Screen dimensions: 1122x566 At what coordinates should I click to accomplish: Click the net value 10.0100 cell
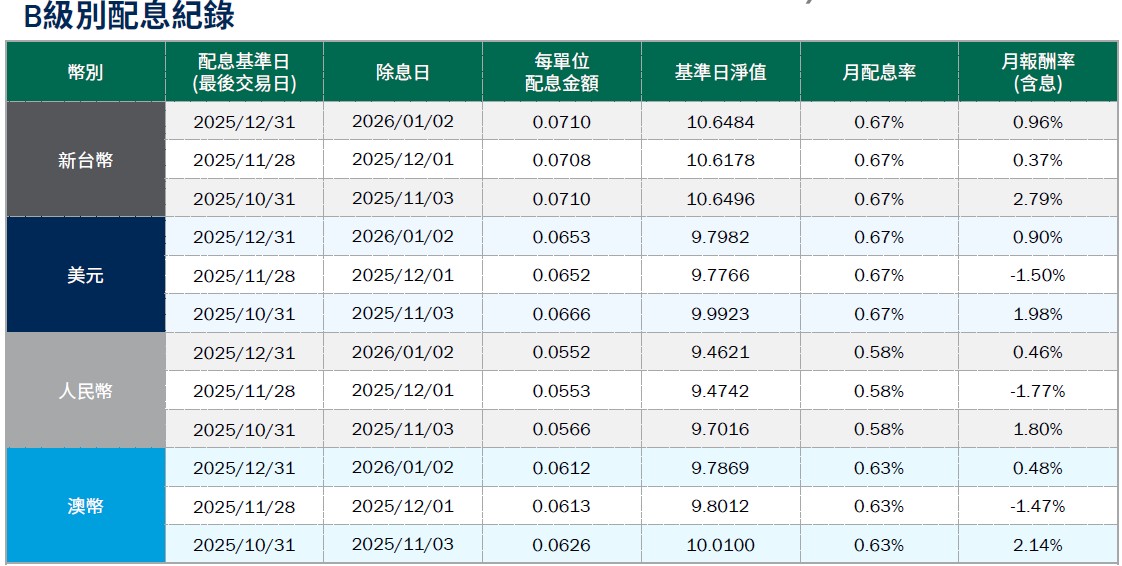click(x=720, y=545)
